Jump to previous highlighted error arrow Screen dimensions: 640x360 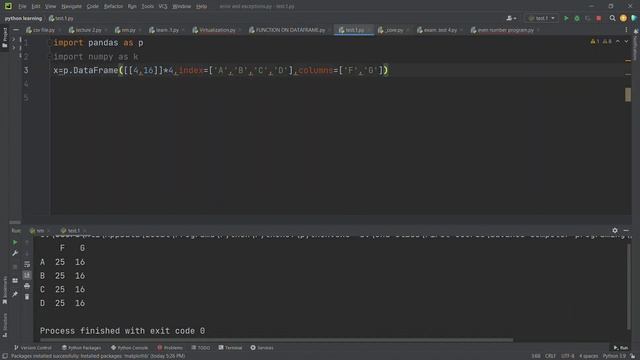coord(618,42)
